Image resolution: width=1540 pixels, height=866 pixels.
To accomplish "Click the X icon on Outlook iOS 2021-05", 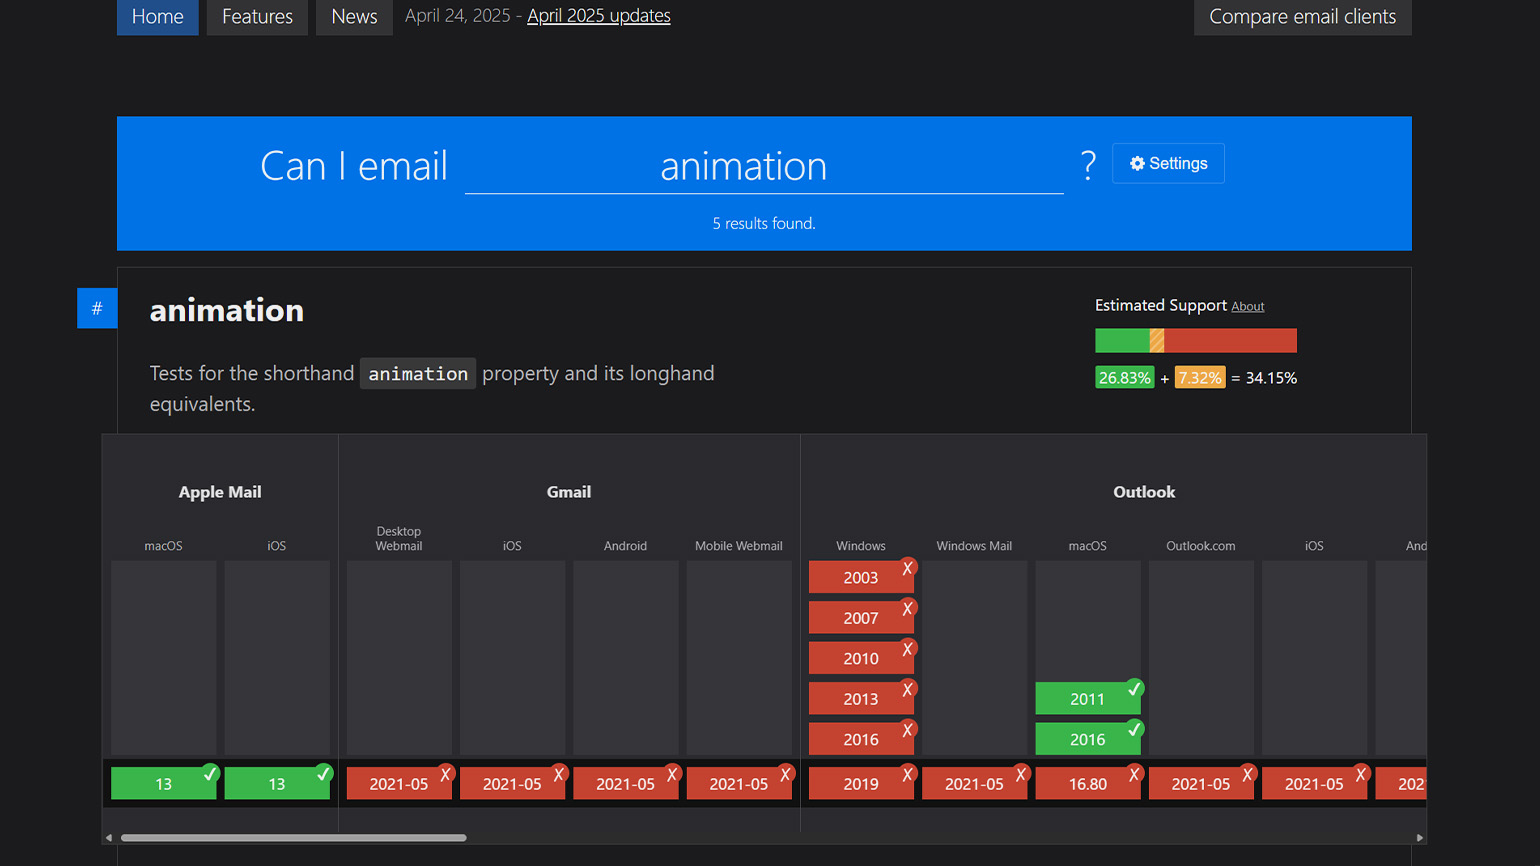I will pyautogui.click(x=1361, y=773).
